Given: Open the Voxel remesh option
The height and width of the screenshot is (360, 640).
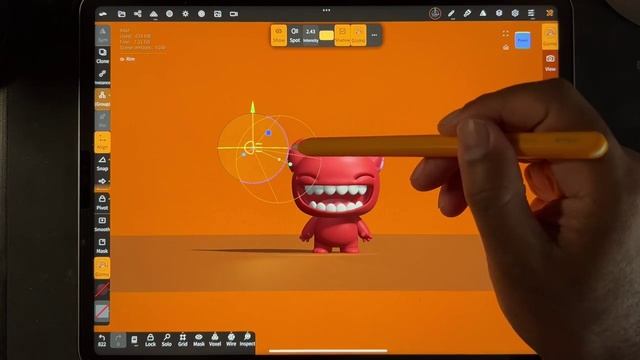Looking at the screenshot, I should click(x=215, y=340).
